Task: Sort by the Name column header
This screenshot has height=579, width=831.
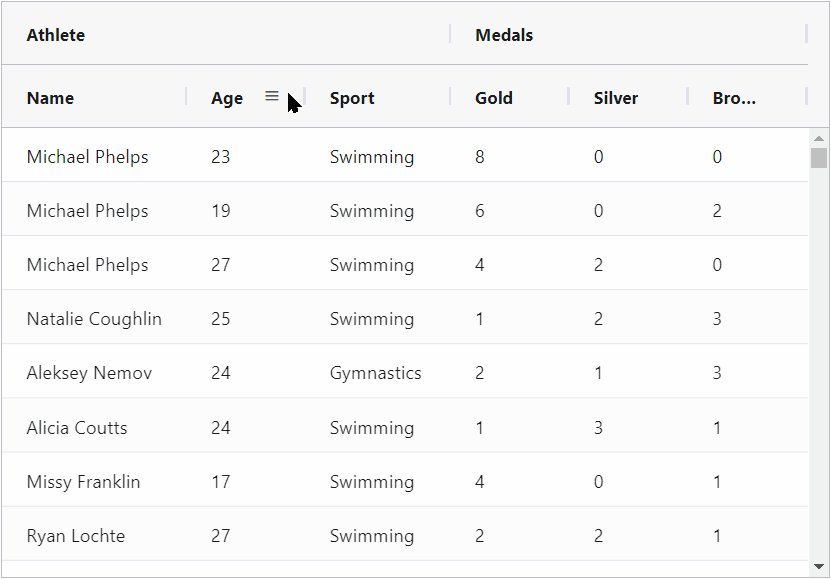Action: (51, 98)
